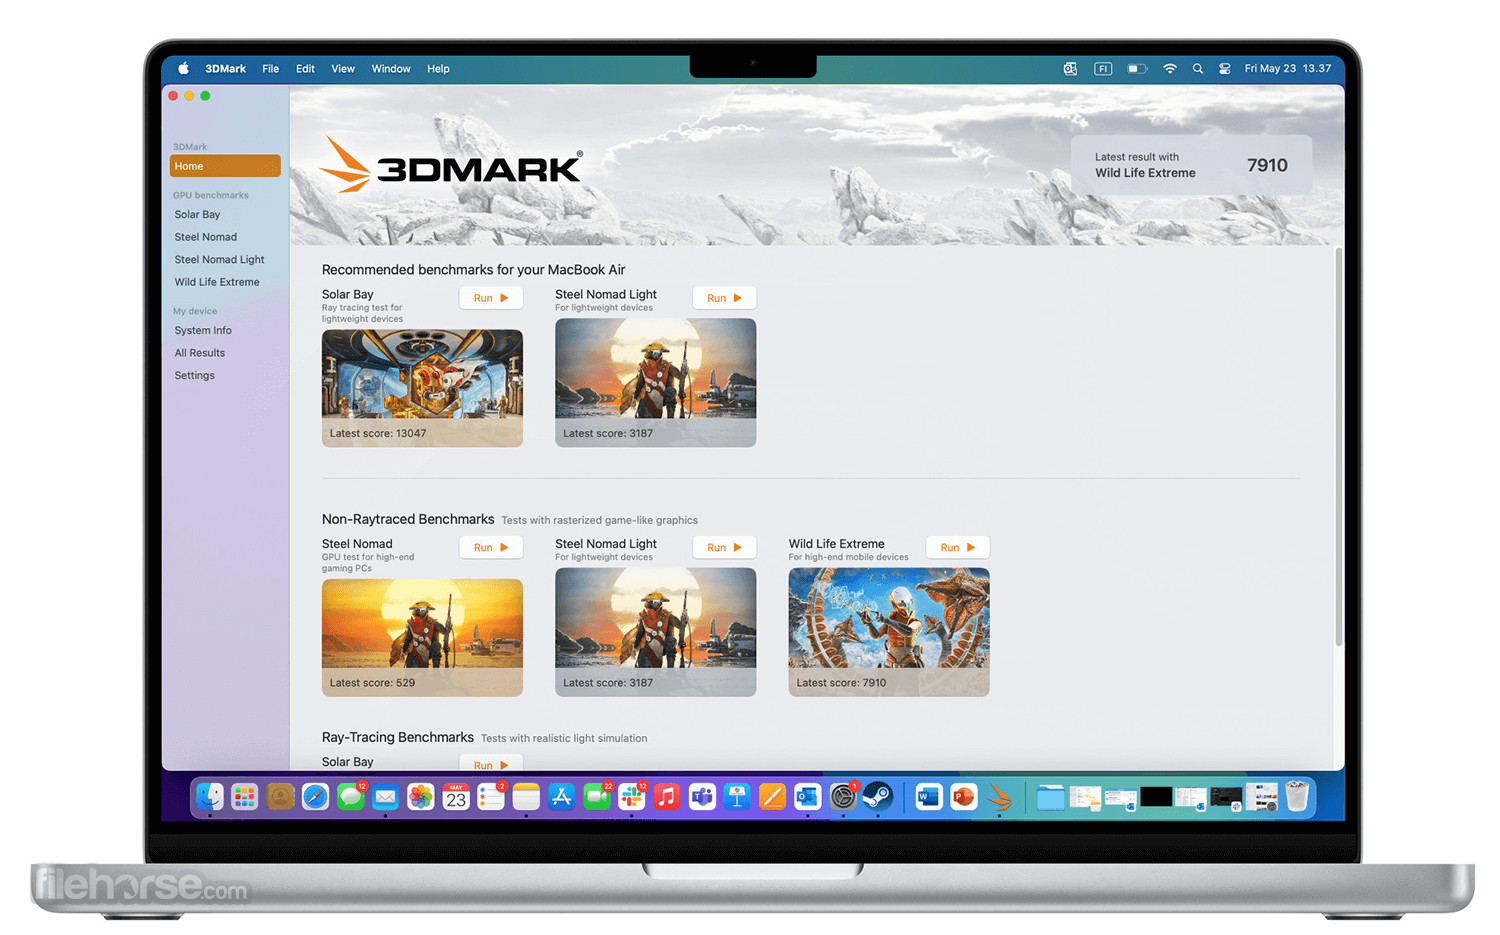Open the File menu
1500x935 pixels.
[270, 69]
